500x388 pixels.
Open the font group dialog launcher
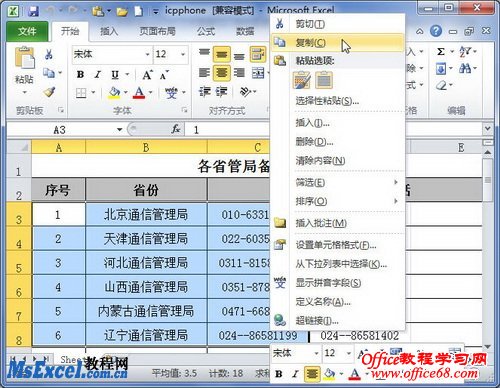(x=184, y=110)
